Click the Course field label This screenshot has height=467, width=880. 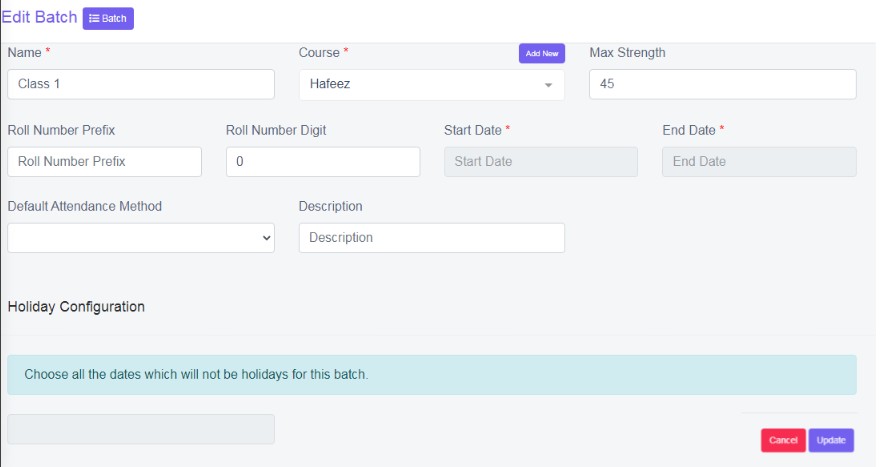pos(319,53)
